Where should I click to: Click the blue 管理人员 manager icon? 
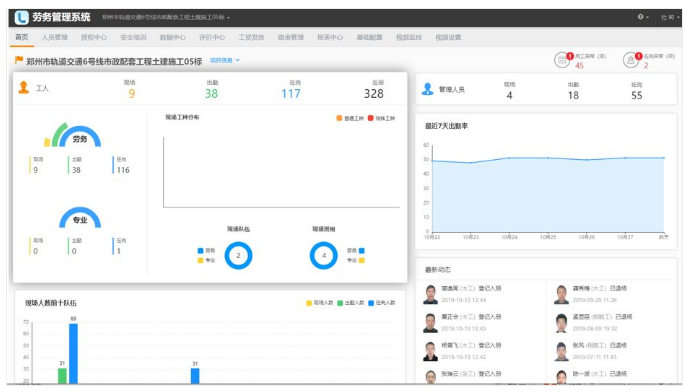(x=427, y=89)
